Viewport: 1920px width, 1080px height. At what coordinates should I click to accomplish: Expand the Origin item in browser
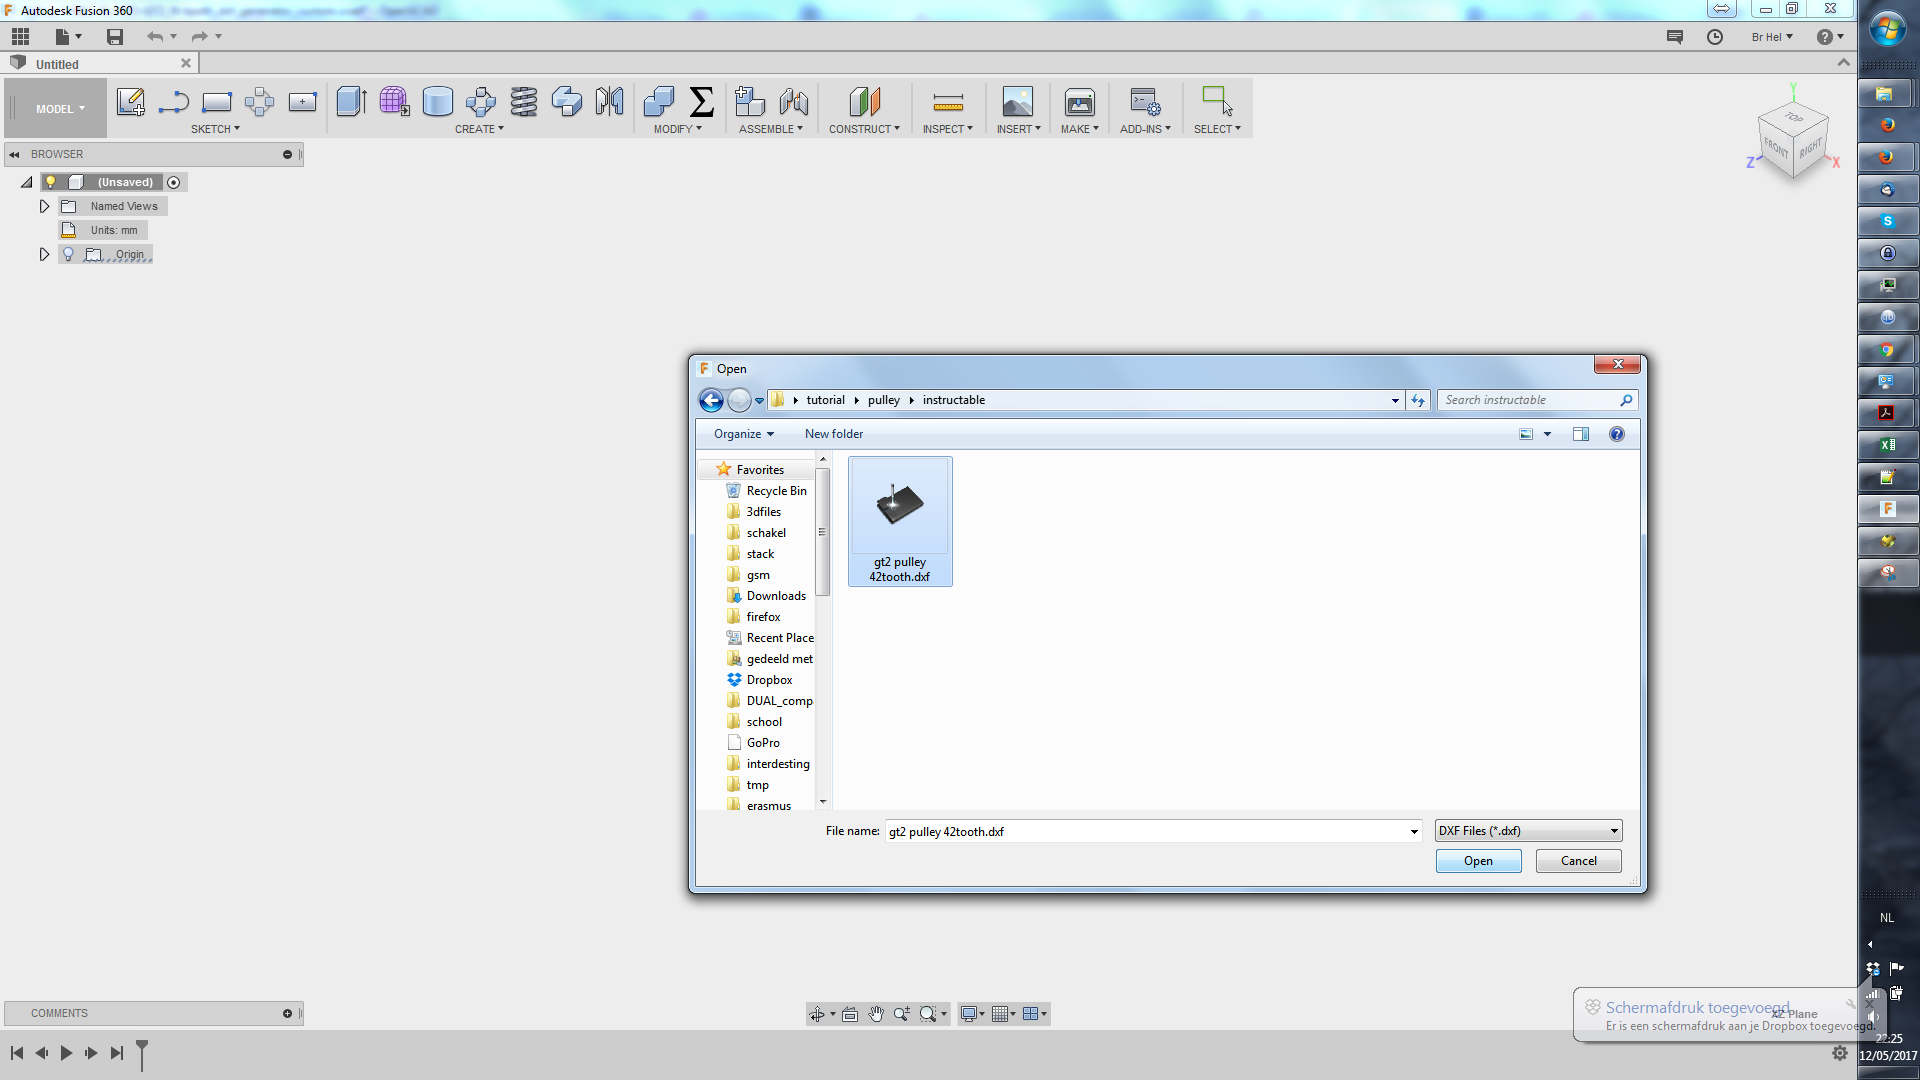[44, 253]
